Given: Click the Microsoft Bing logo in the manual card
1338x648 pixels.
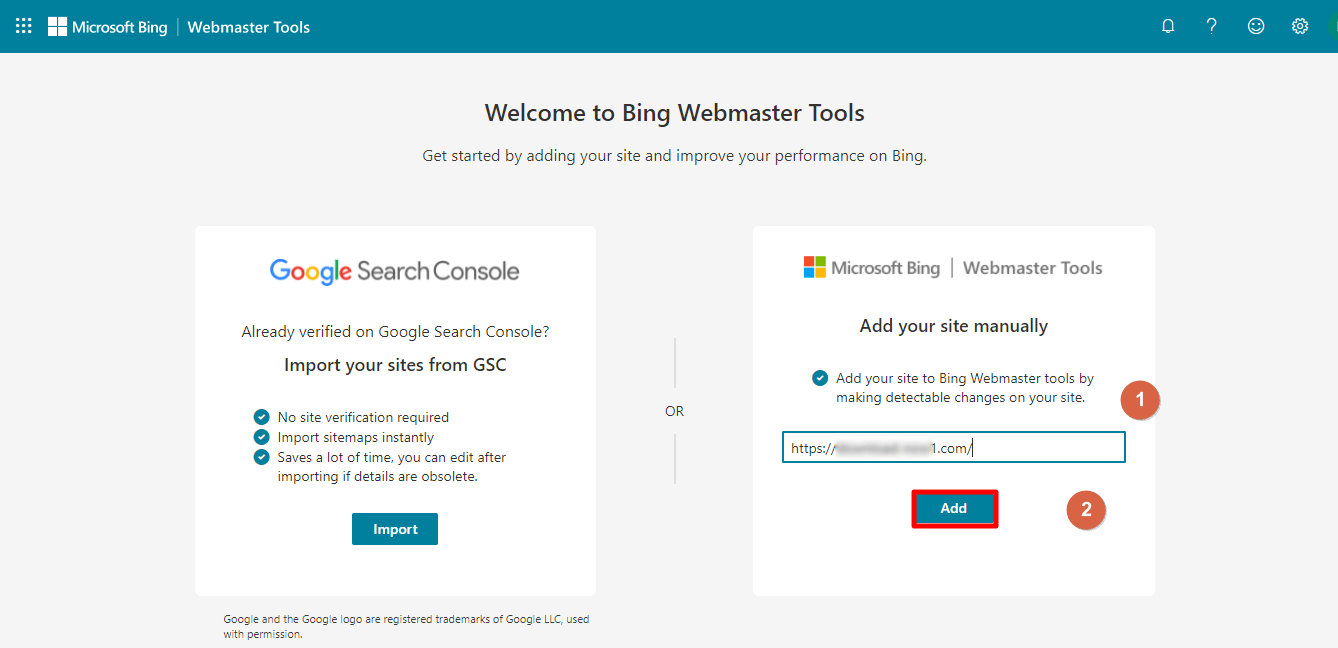Looking at the screenshot, I should (872, 268).
